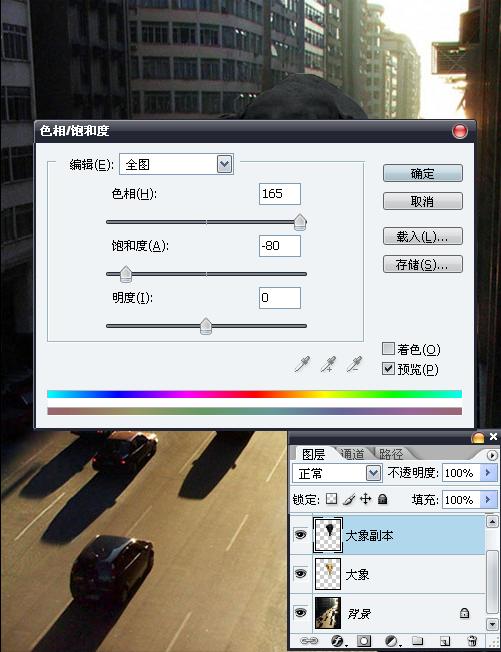The height and width of the screenshot is (652, 501).
Task: Click the 色相(H) value field 165
Action: click(280, 194)
